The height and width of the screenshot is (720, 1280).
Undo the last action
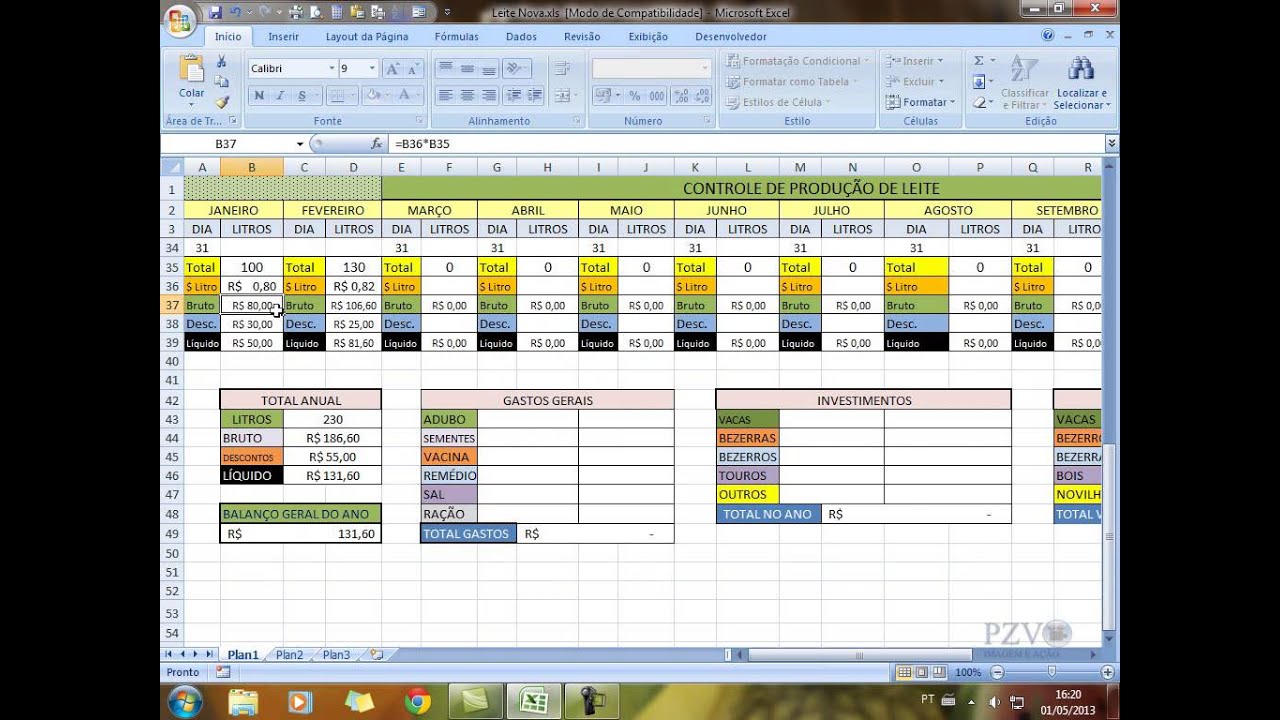pos(235,13)
